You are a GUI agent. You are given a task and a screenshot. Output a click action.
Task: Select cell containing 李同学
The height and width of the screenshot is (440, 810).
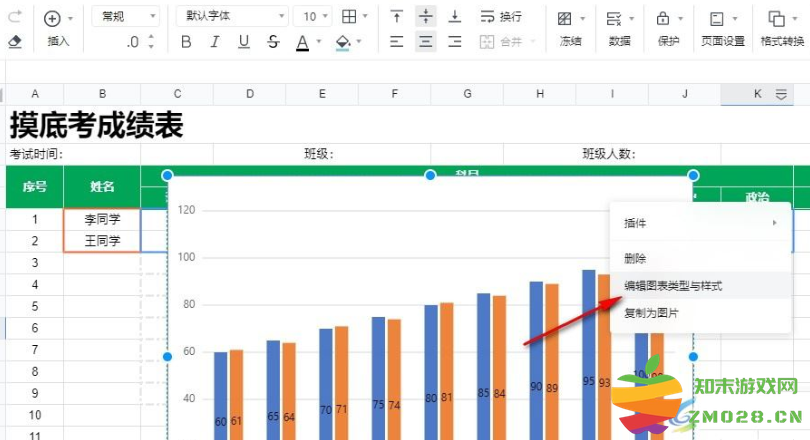click(102, 219)
